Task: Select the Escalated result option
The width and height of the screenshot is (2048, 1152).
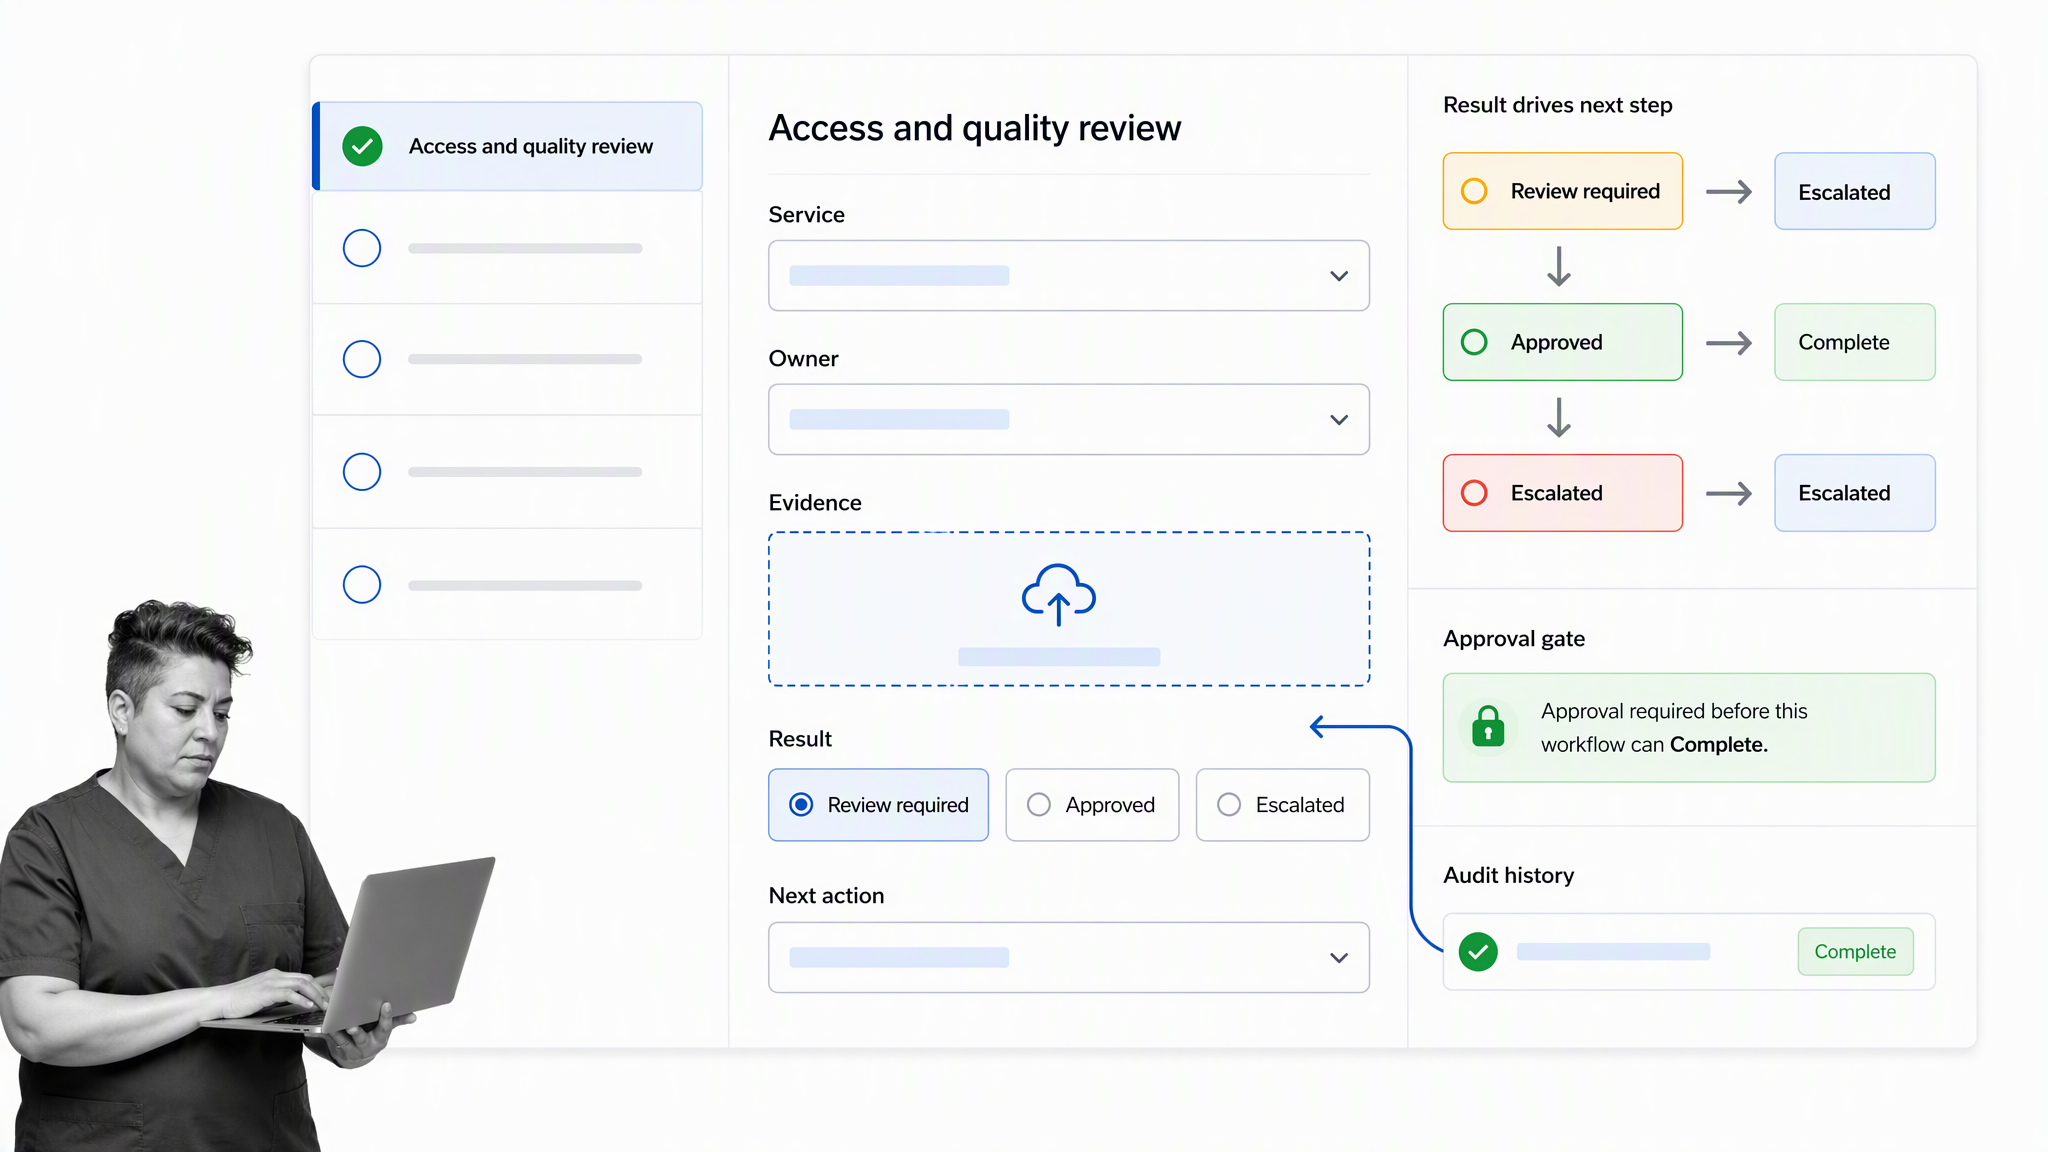Action: click(x=1282, y=805)
